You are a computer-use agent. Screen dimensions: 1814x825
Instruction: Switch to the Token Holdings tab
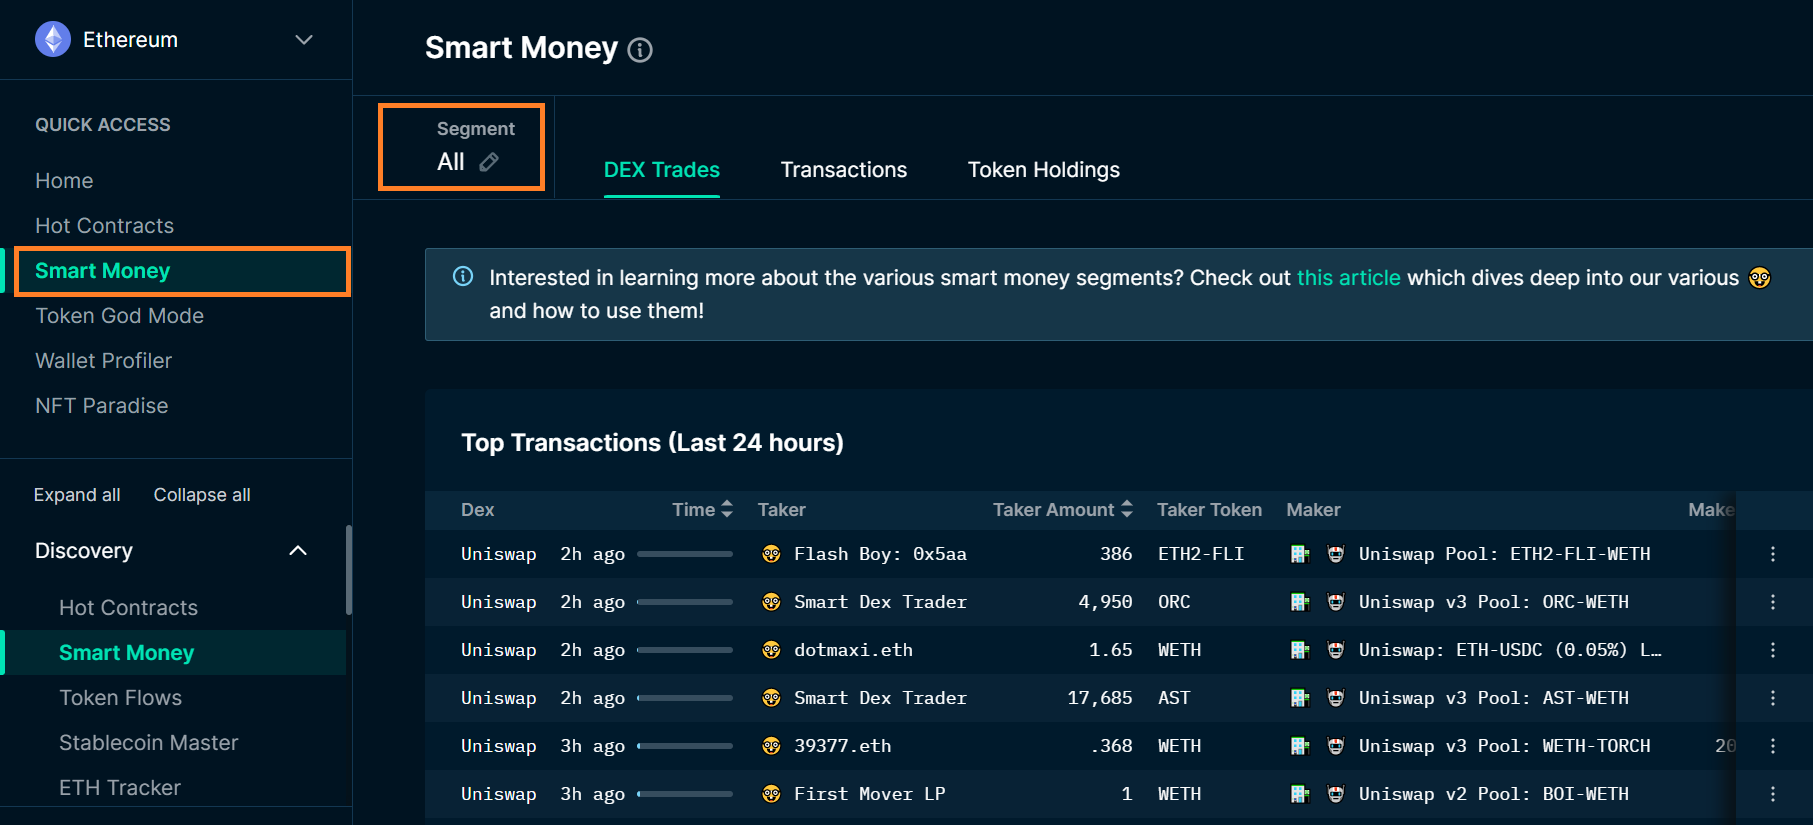click(1044, 170)
